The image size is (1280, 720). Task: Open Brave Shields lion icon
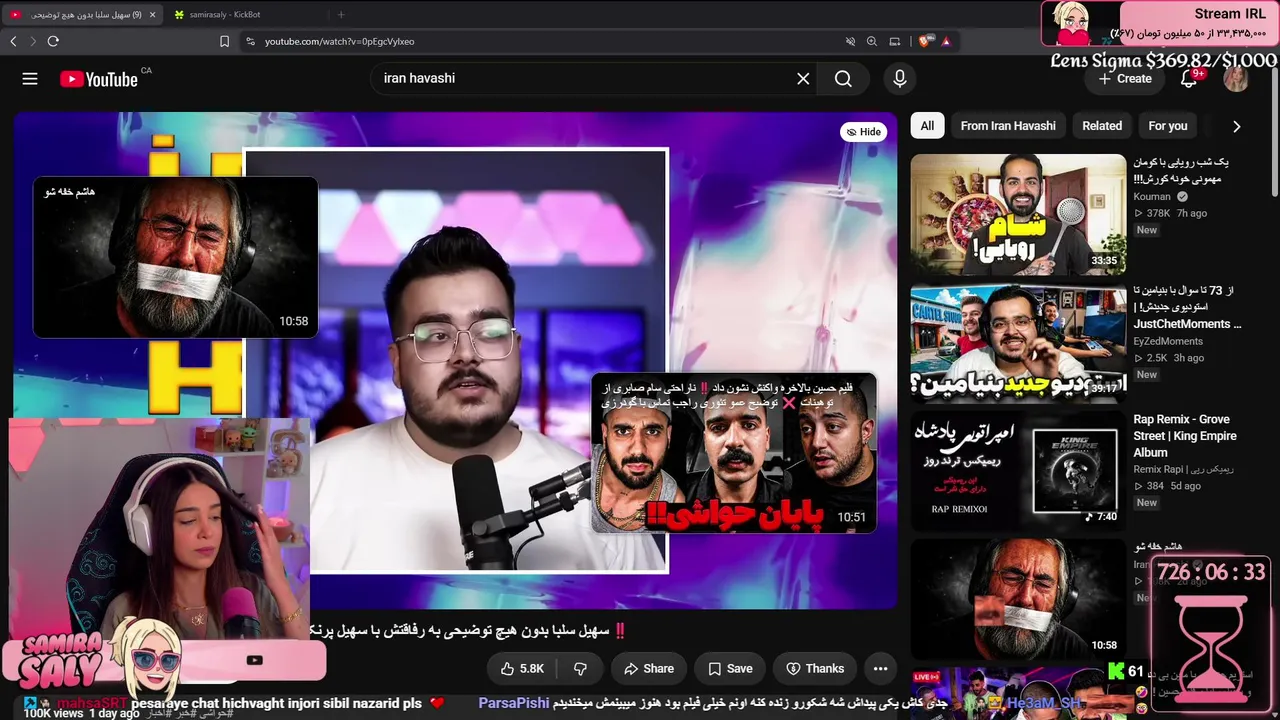[x=925, y=41]
